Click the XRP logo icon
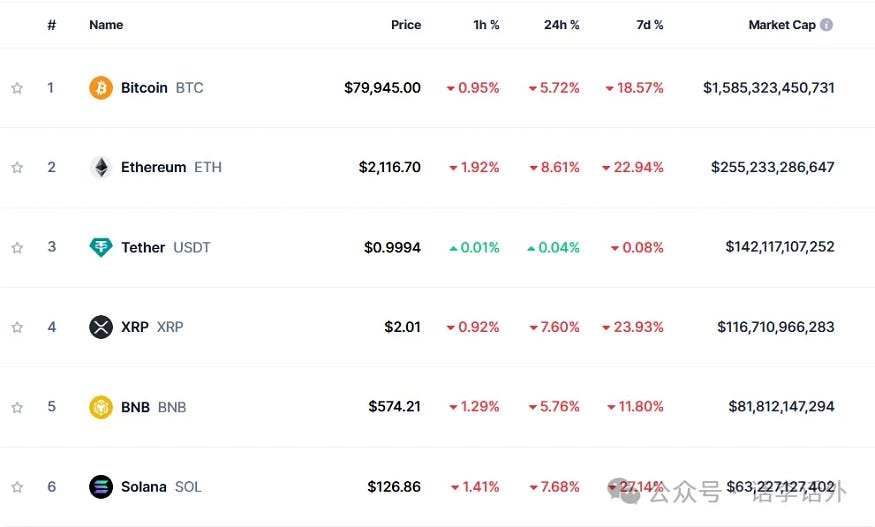This screenshot has height=527, width=875. [x=101, y=327]
